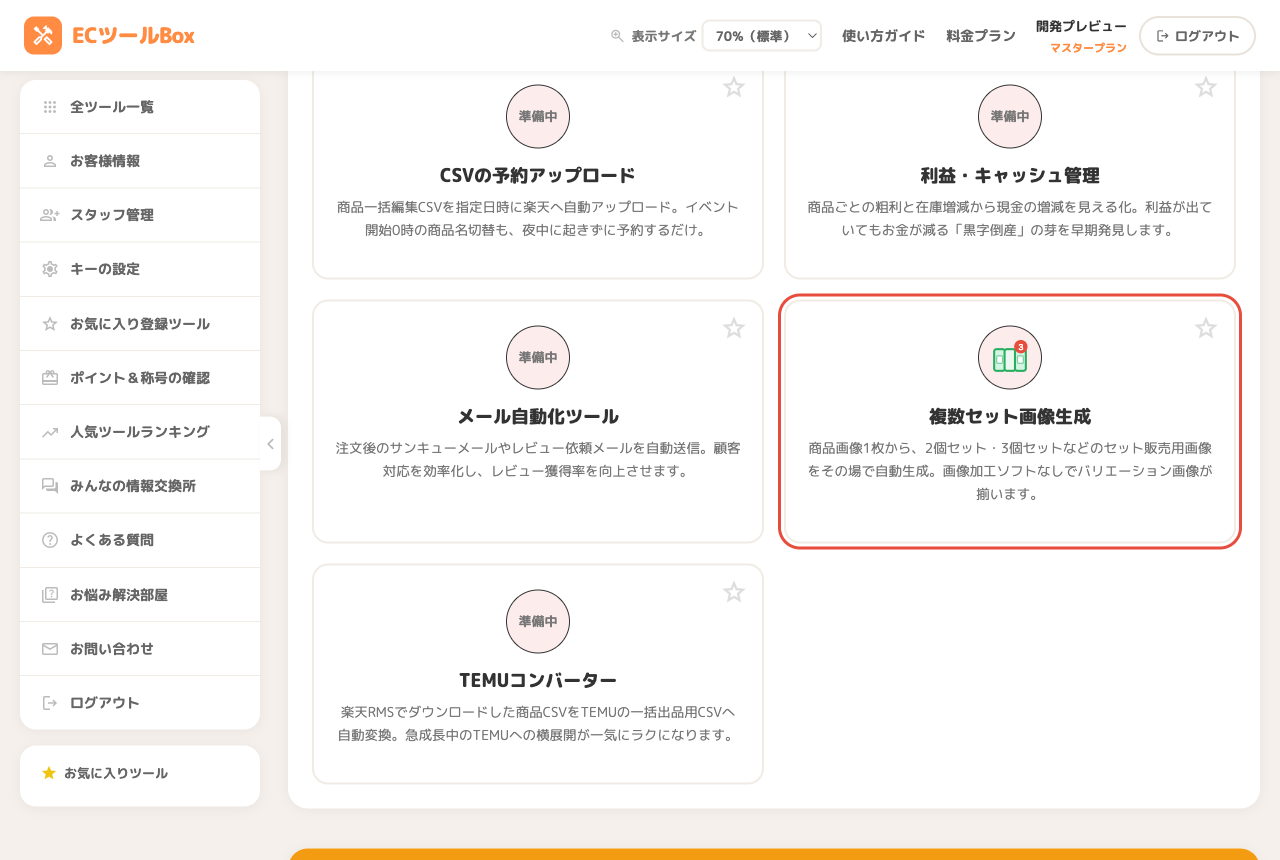
Task: Click the TEMUコンバーター title
Action: (538, 680)
